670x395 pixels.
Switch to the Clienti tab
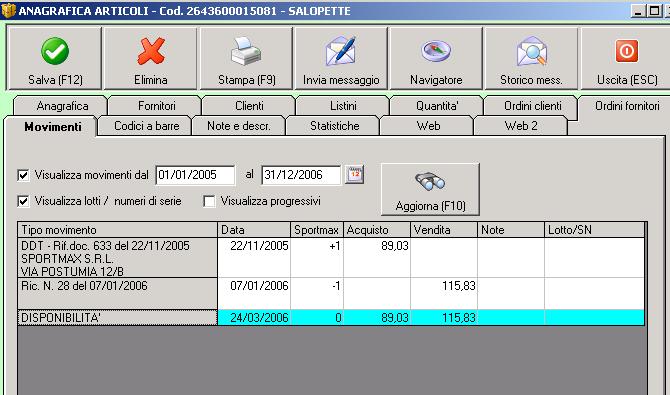click(x=249, y=106)
